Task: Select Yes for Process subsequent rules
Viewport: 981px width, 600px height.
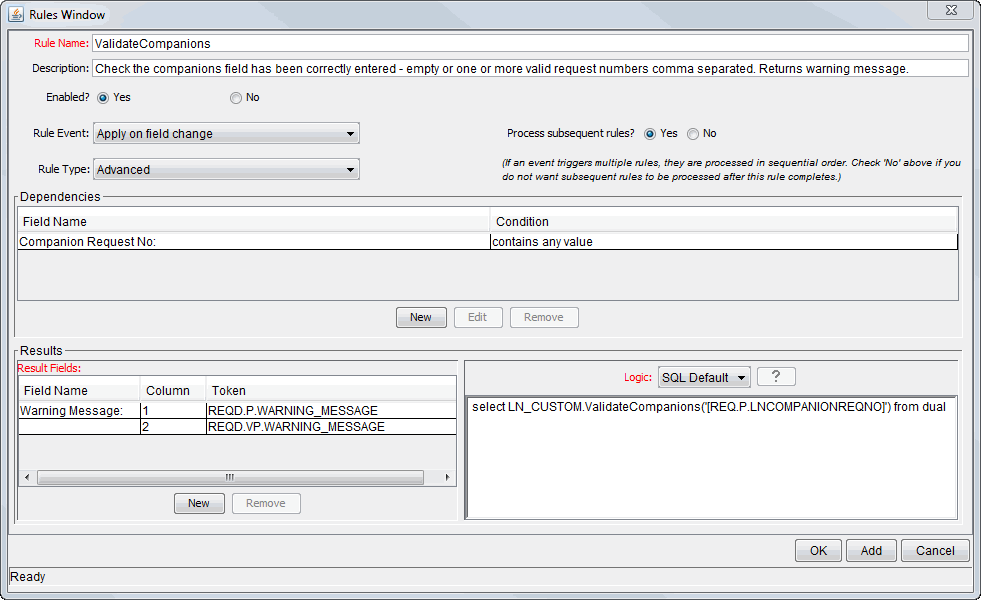Action: [650, 134]
